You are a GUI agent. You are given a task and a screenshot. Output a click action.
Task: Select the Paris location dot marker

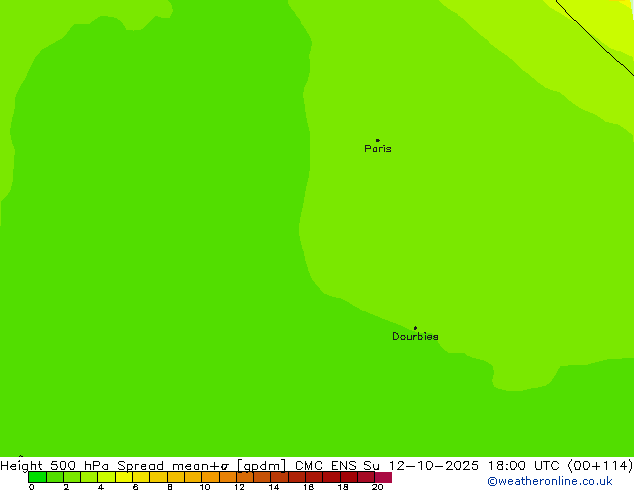(378, 140)
